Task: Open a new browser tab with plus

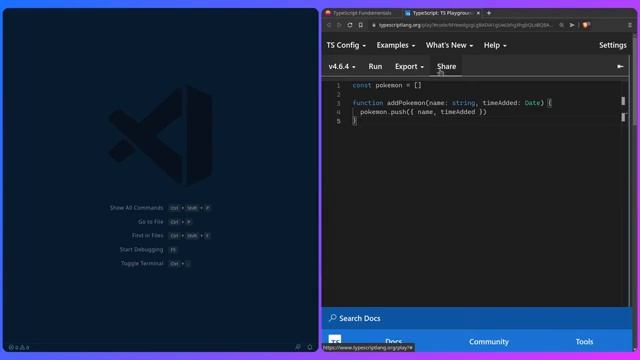Action: [489, 13]
